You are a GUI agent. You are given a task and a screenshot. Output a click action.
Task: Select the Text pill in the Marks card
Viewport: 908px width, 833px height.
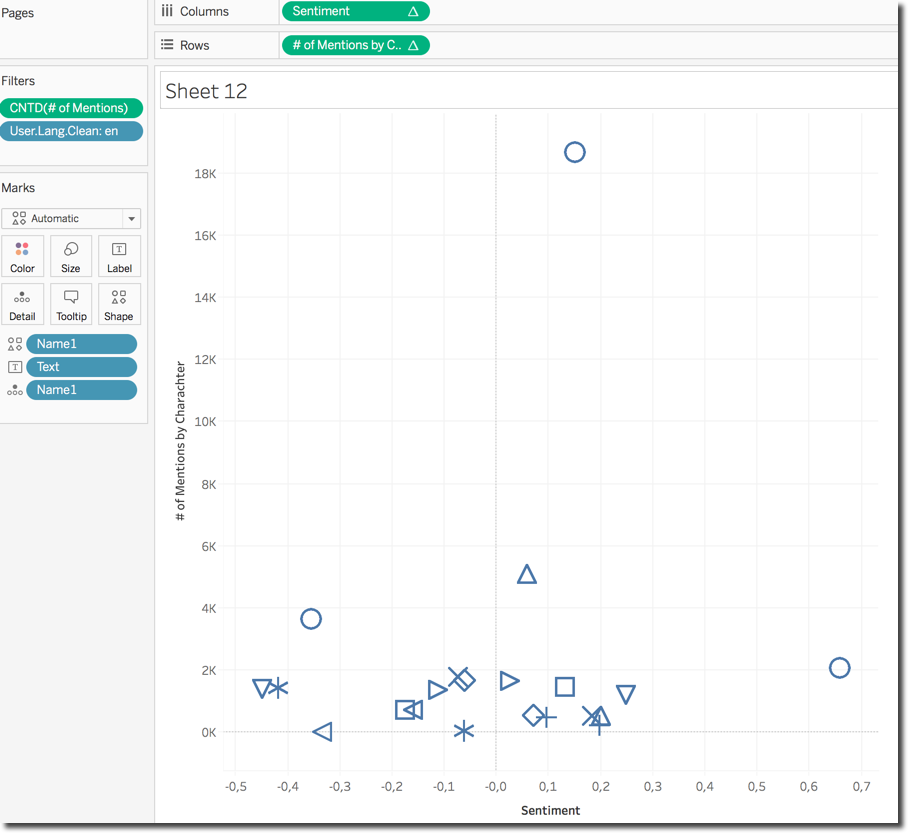82,366
